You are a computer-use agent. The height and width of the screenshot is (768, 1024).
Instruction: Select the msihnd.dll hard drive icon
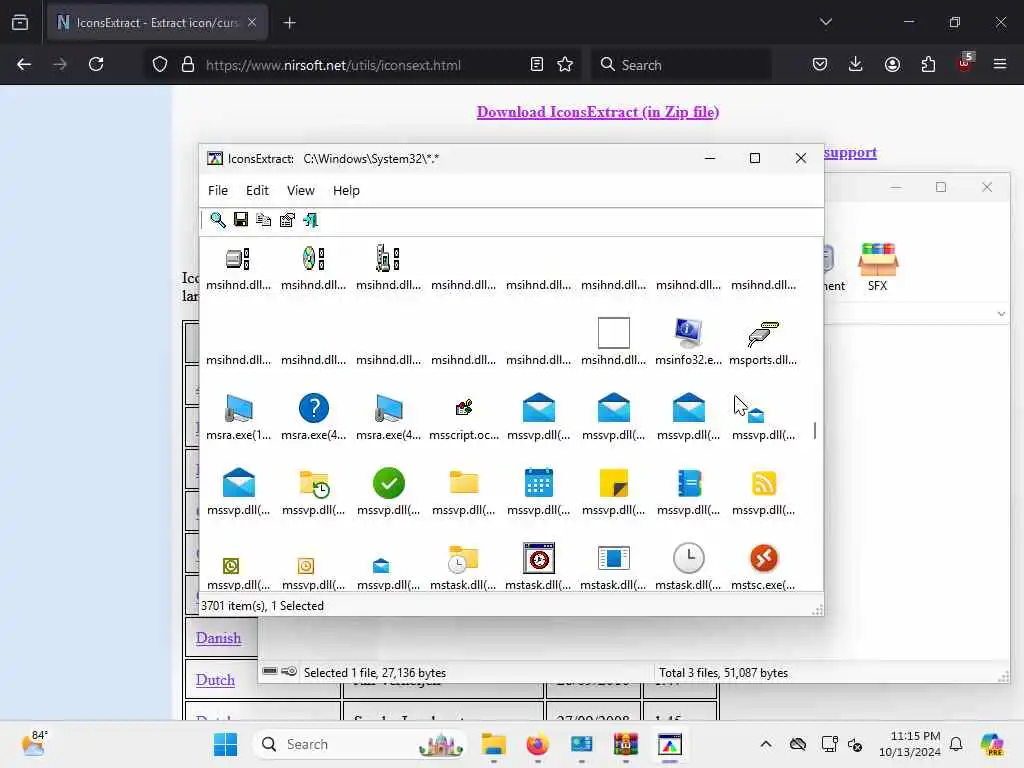pyautogui.click(x=238, y=259)
